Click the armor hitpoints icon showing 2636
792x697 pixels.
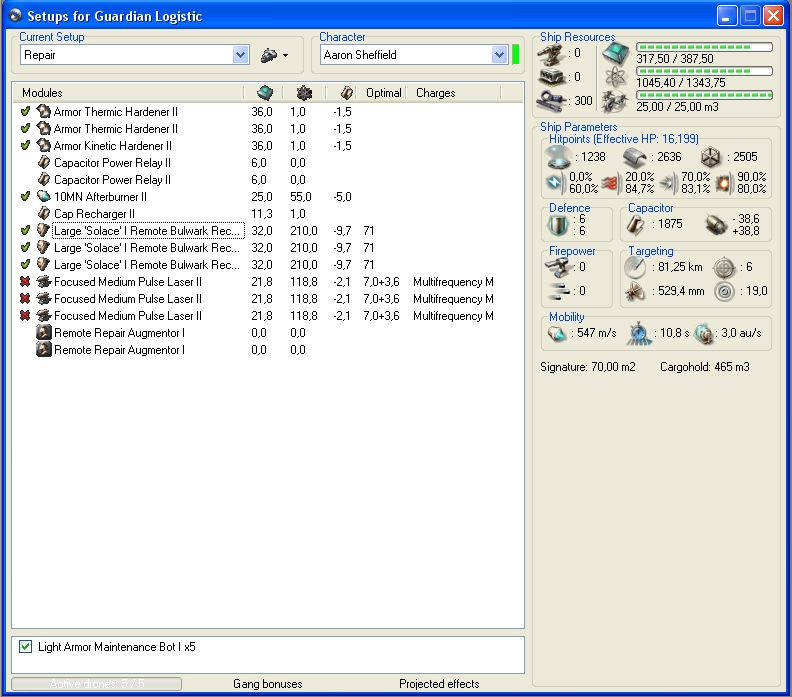coord(635,158)
